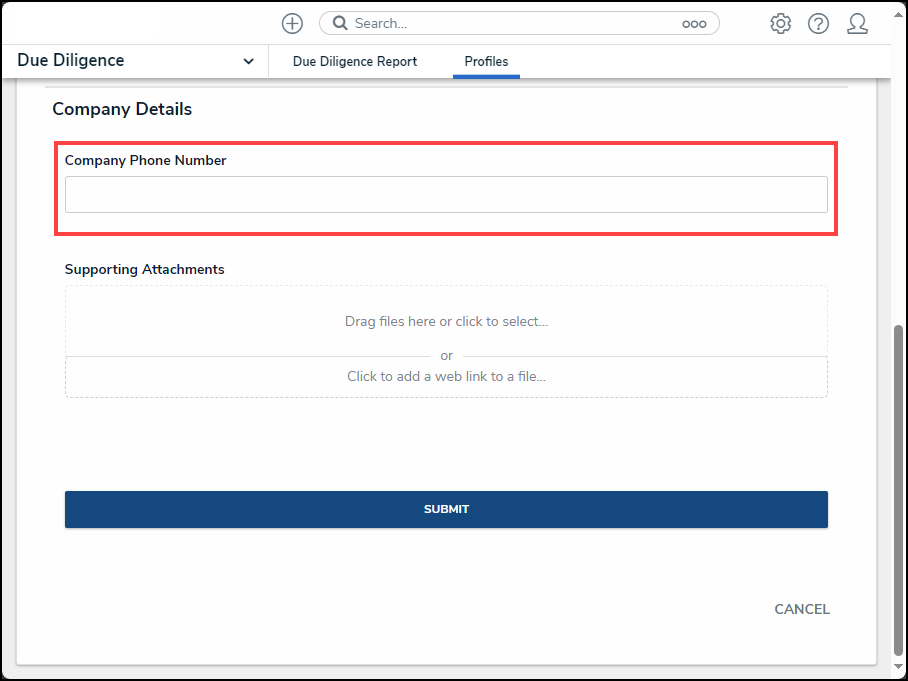Viewport: 908px width, 681px height.
Task: Click the scrollbar up arrow
Action: [x=898, y=14]
